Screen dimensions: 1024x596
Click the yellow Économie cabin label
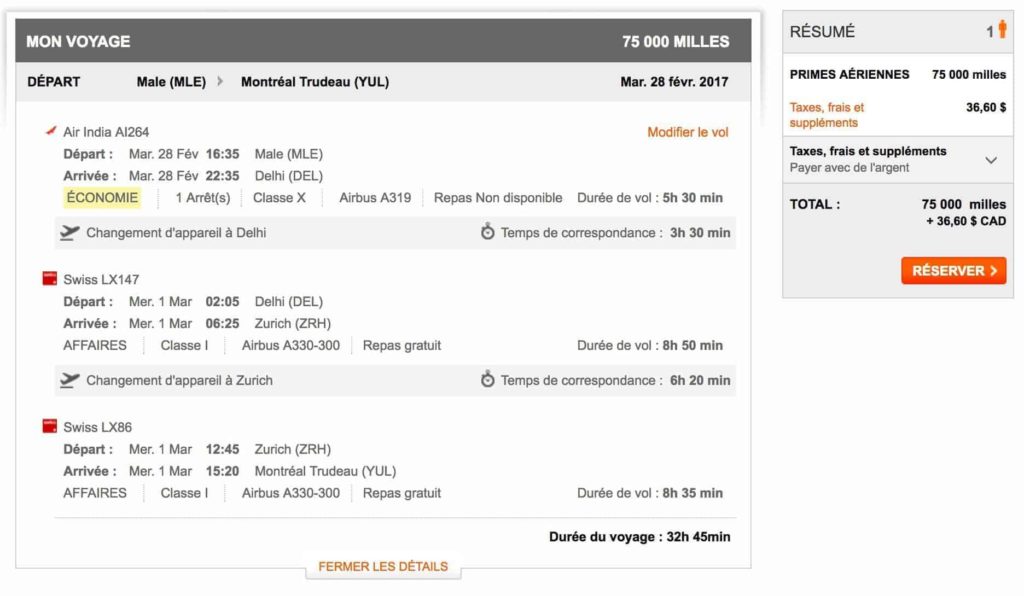102,198
